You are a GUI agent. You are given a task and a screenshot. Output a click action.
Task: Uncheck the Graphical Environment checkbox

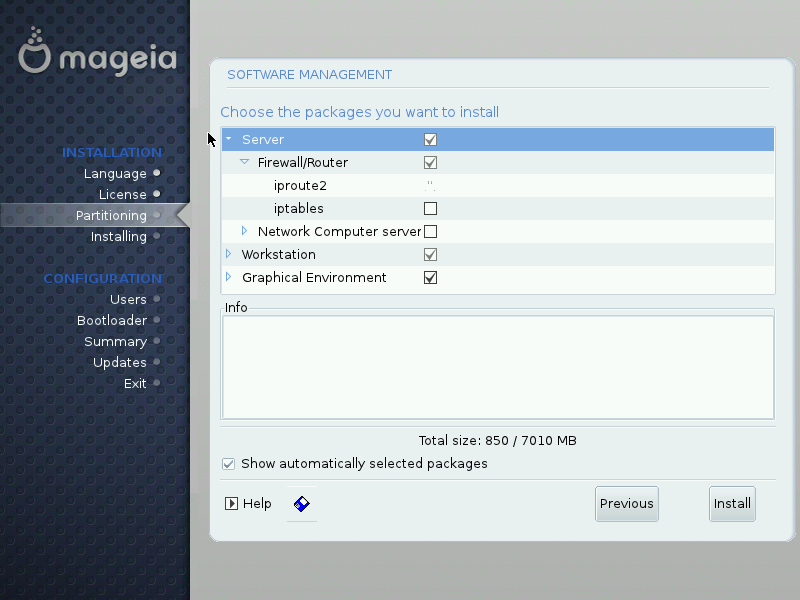(430, 278)
